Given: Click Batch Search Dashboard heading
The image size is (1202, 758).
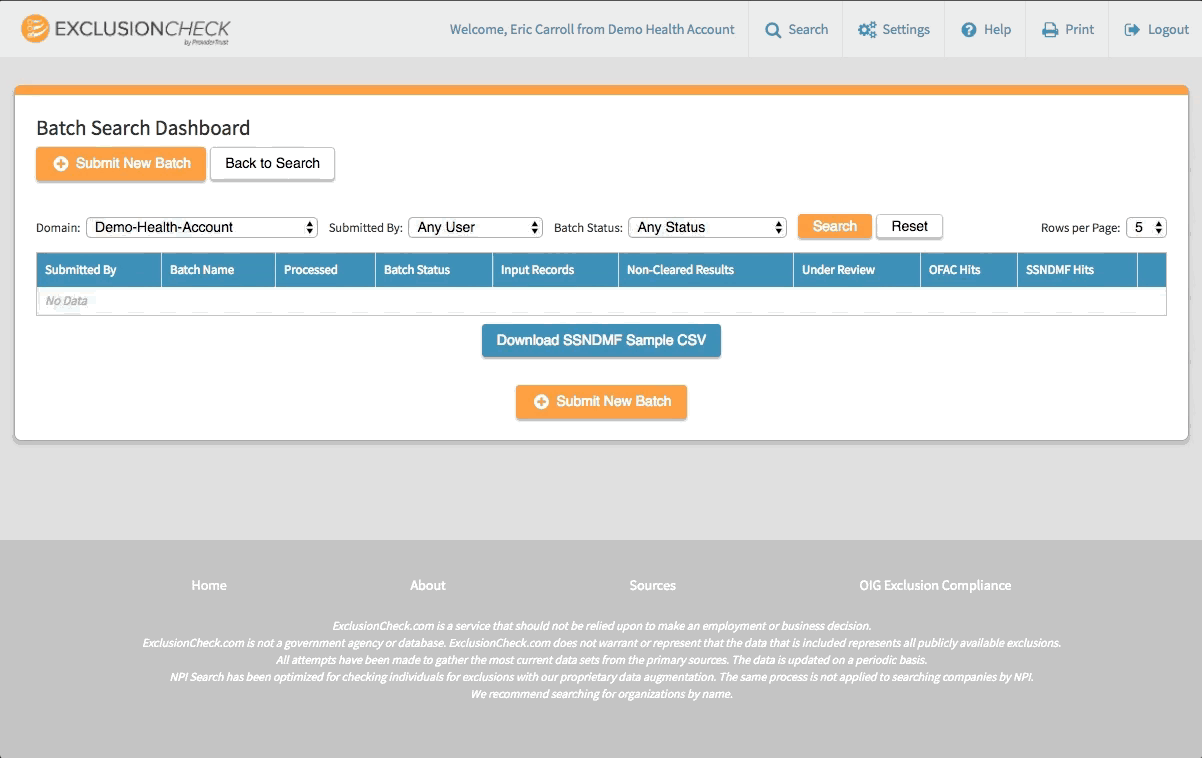Looking at the screenshot, I should 143,128.
